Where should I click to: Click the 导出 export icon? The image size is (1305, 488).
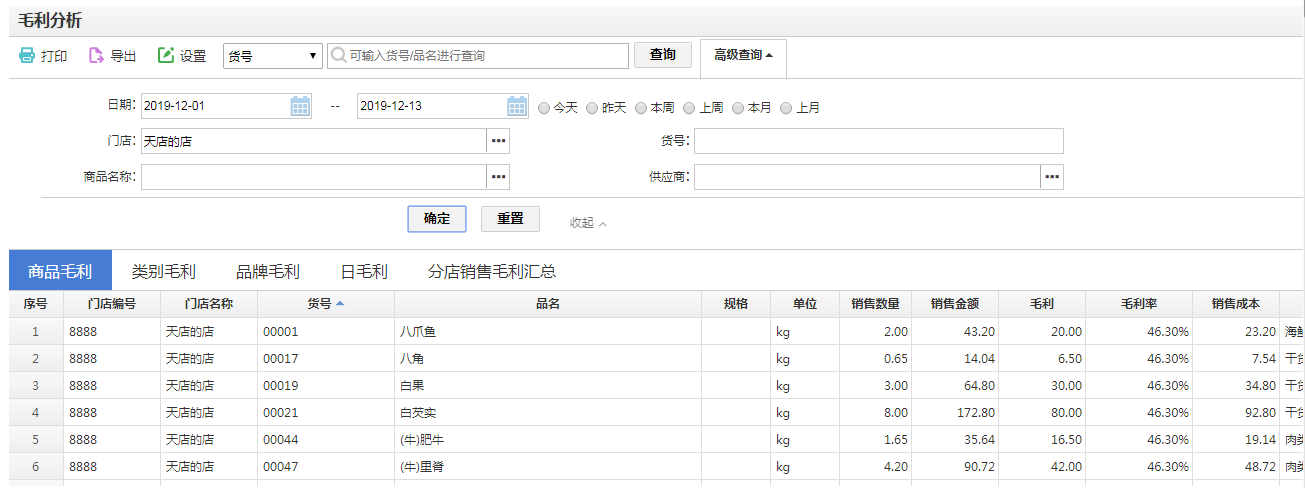pyautogui.click(x=96, y=56)
